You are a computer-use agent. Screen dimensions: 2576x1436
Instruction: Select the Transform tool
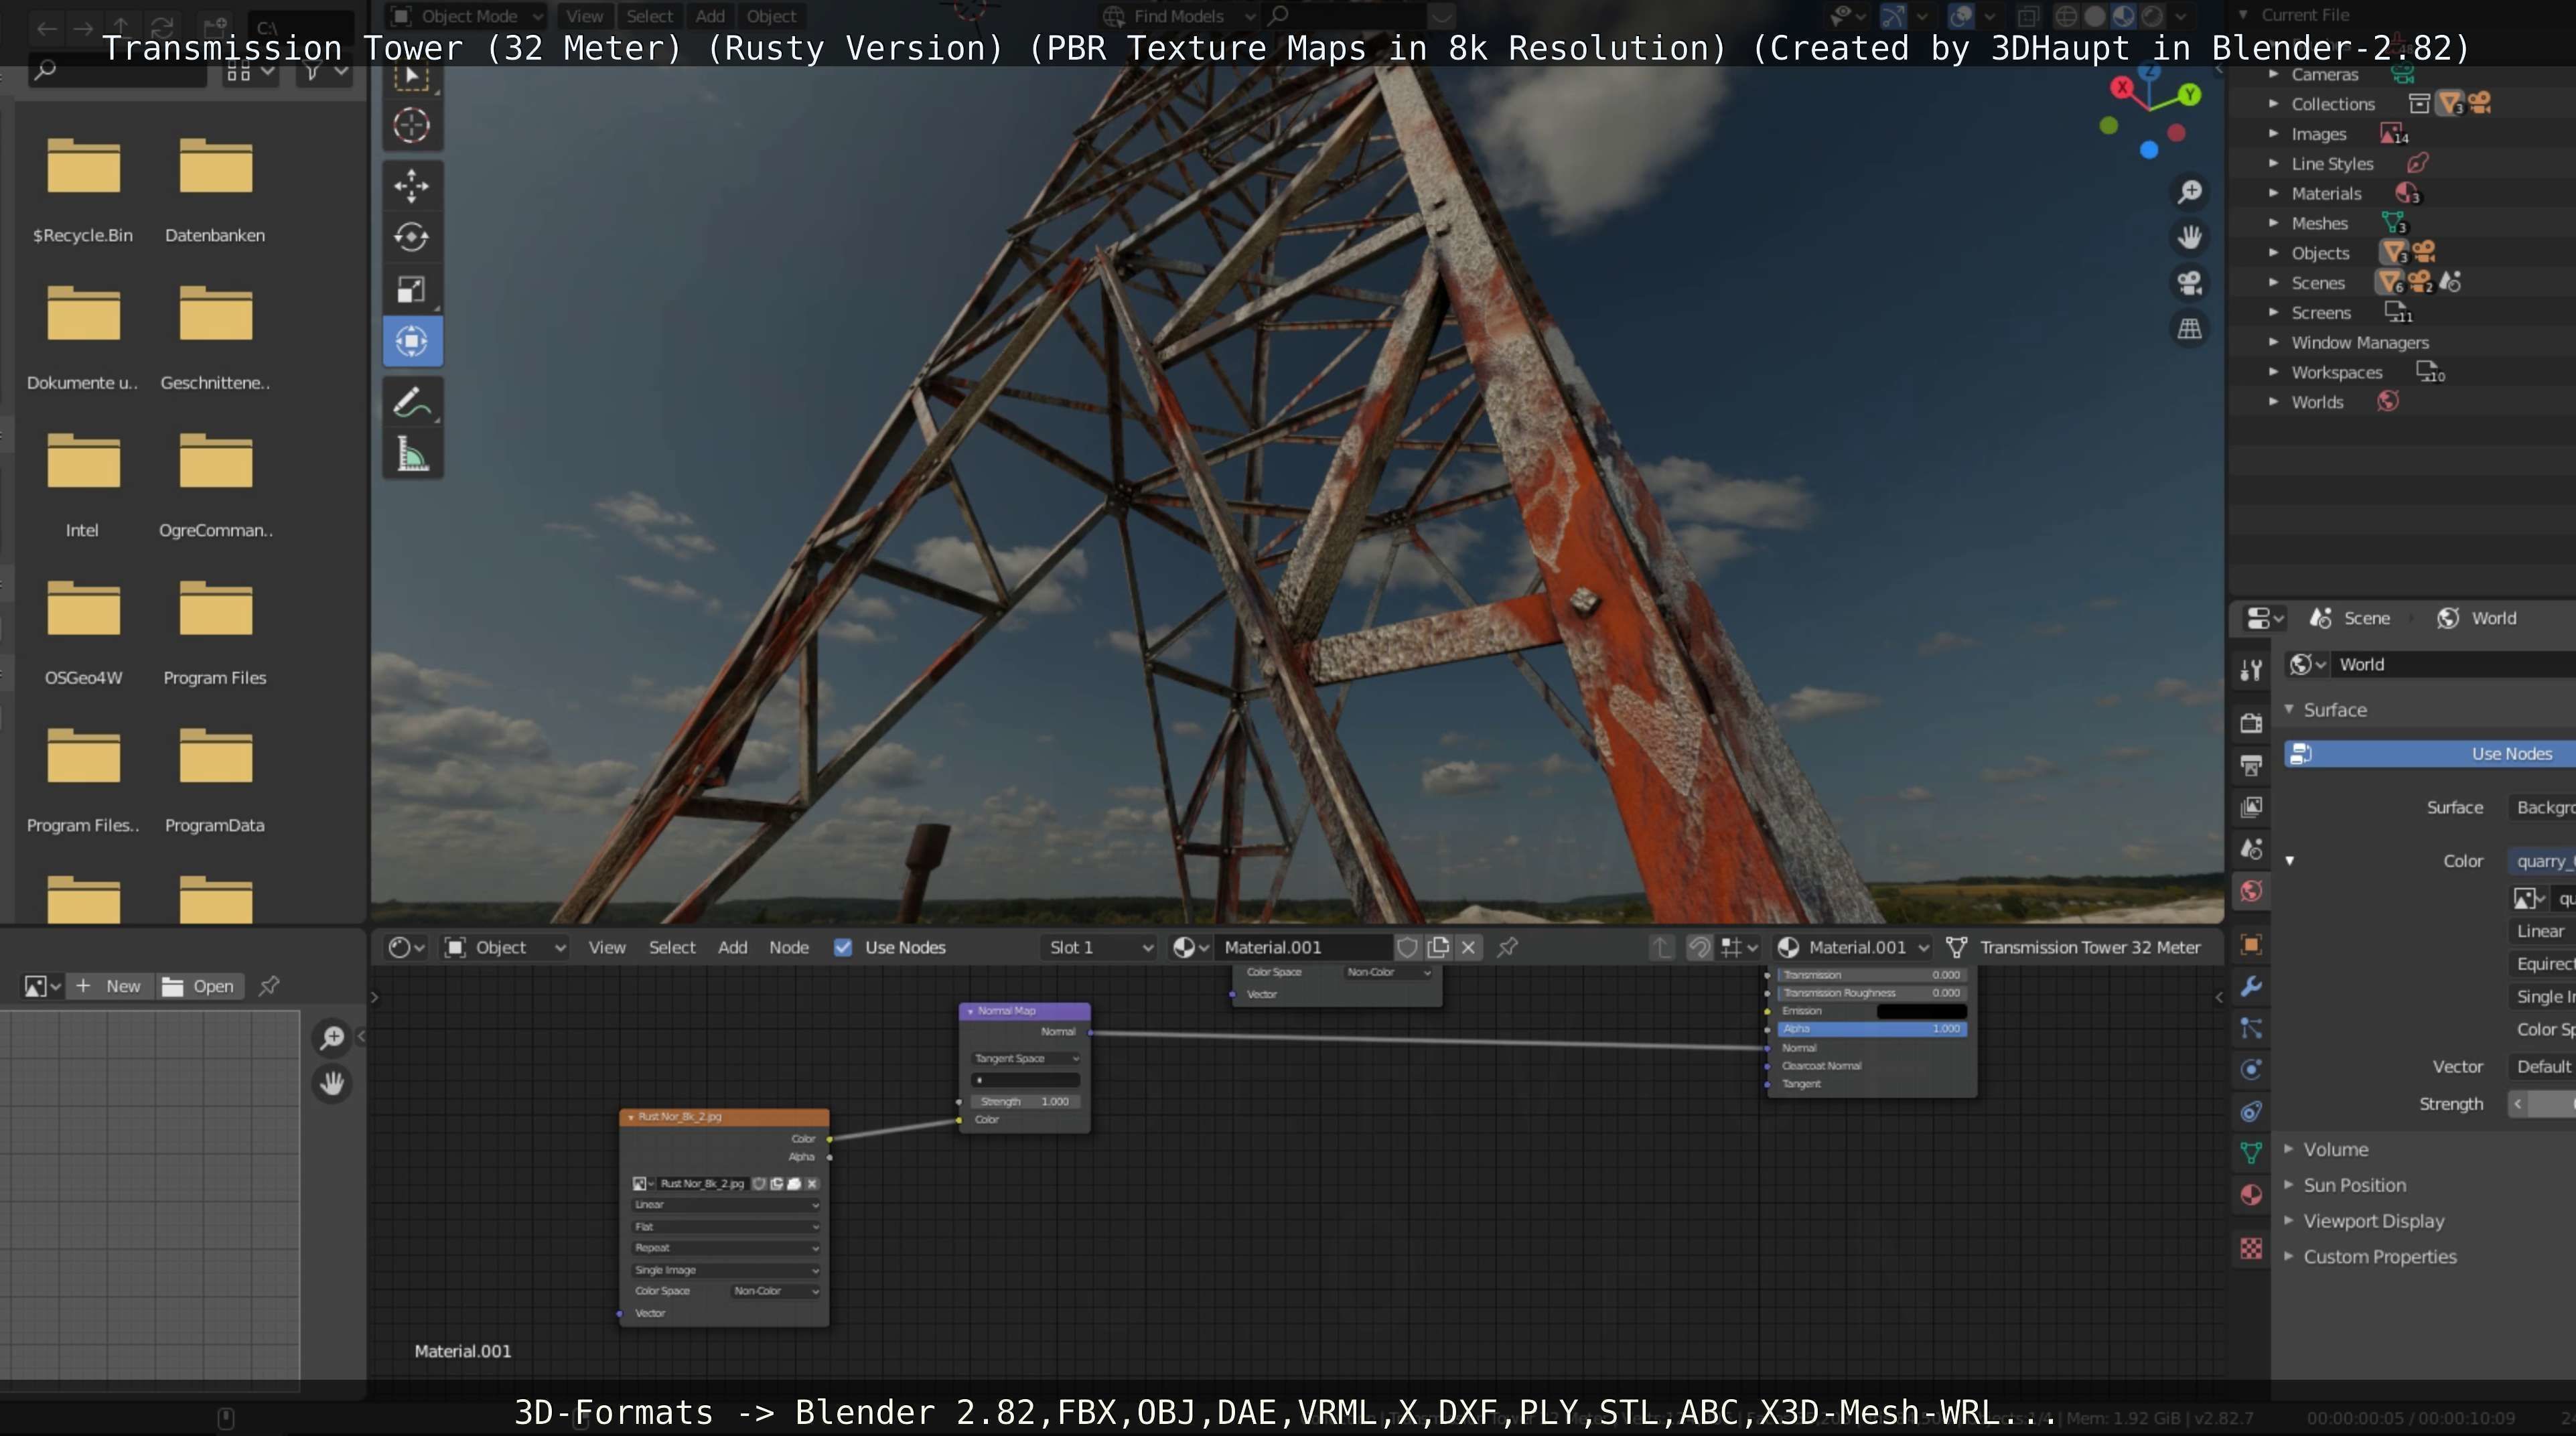pos(411,341)
